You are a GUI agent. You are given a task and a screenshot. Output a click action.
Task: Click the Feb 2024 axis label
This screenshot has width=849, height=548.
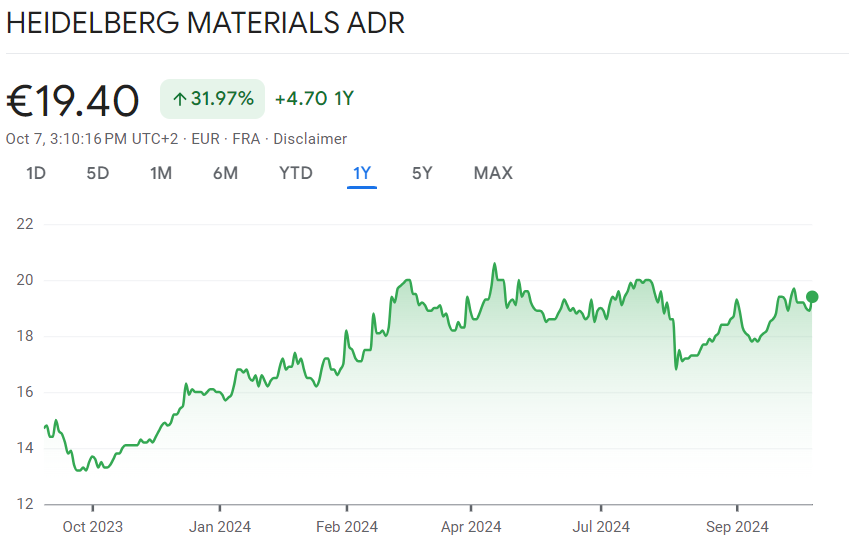347,527
